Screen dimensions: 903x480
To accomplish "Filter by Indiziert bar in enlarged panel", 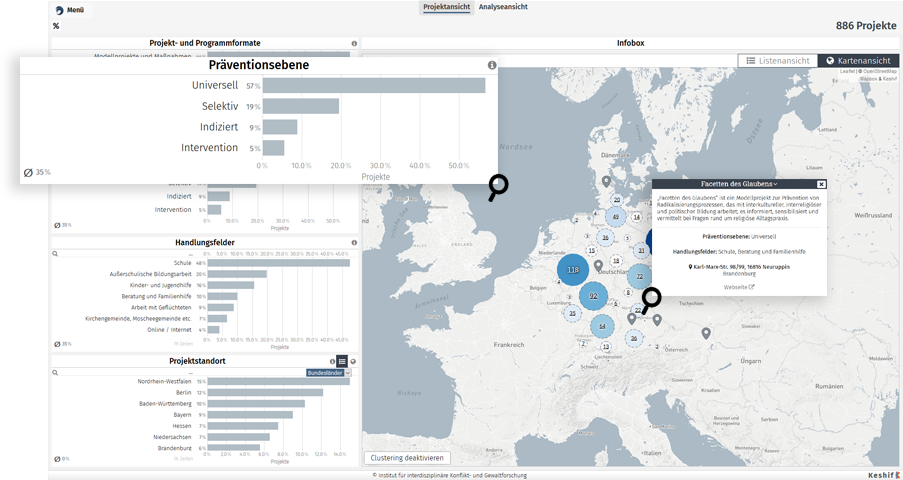I will click(280, 127).
